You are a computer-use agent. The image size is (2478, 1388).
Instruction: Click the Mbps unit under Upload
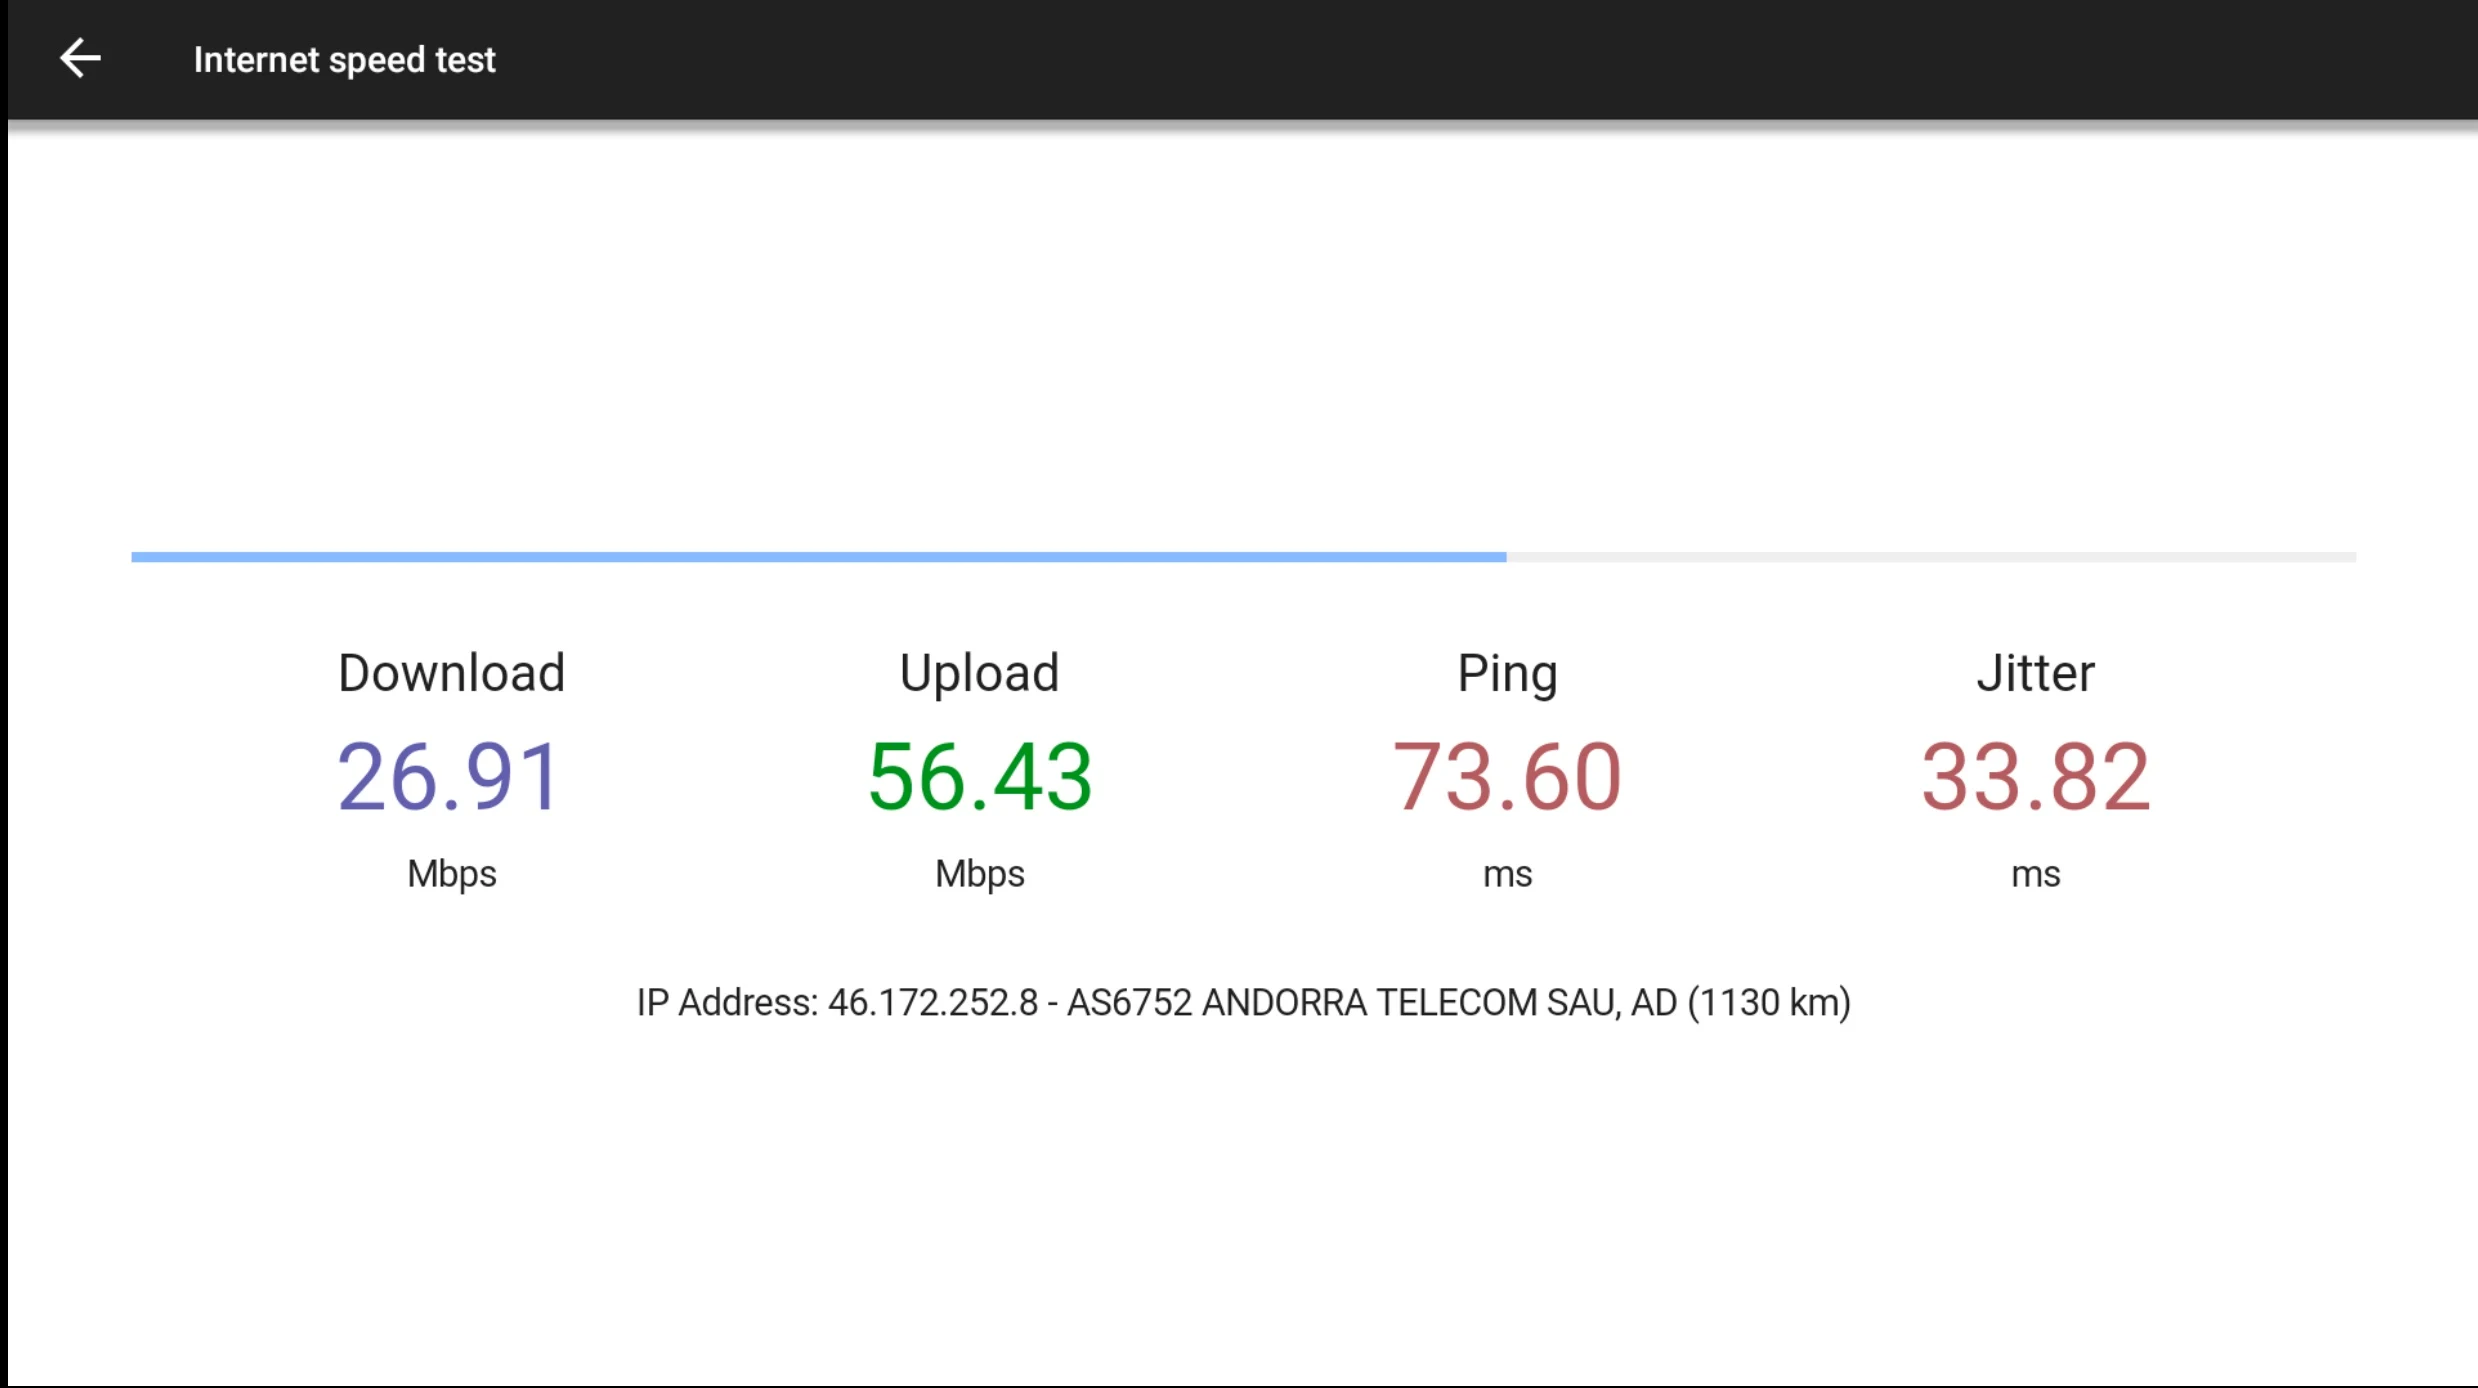(979, 875)
